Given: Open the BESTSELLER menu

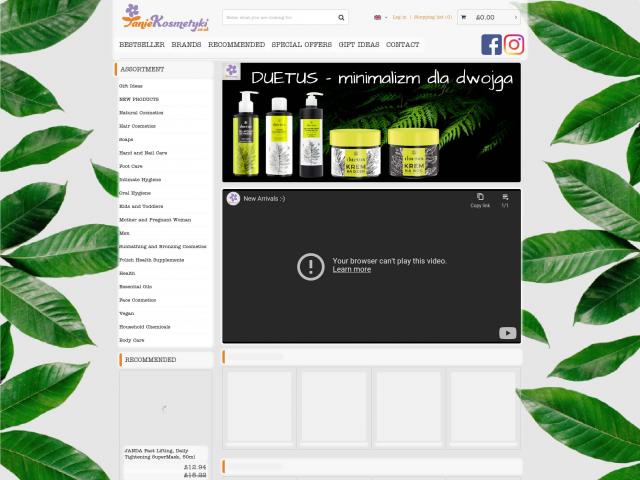Looking at the screenshot, I should click(x=142, y=44).
